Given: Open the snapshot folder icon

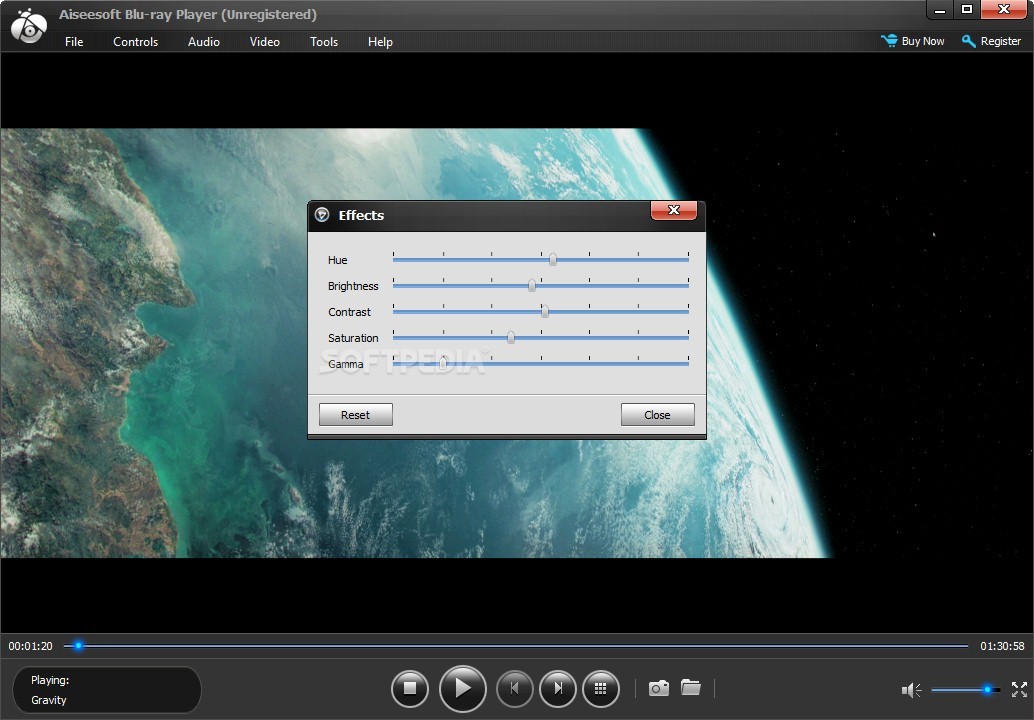Looking at the screenshot, I should click(x=690, y=688).
